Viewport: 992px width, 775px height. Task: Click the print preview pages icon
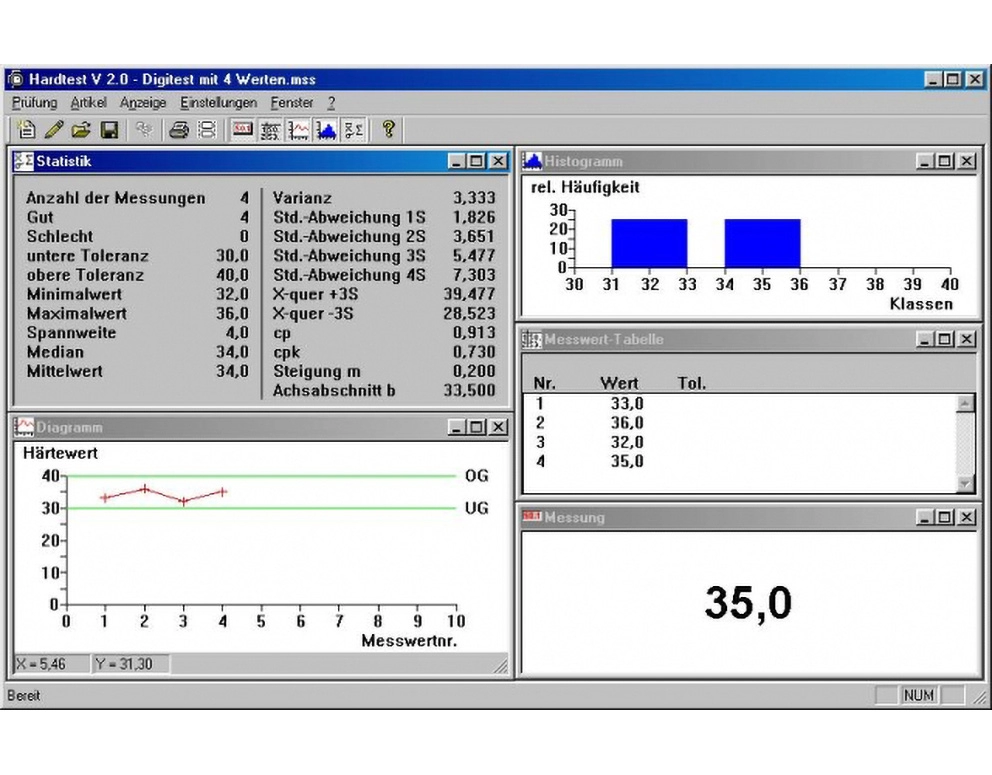(x=207, y=130)
